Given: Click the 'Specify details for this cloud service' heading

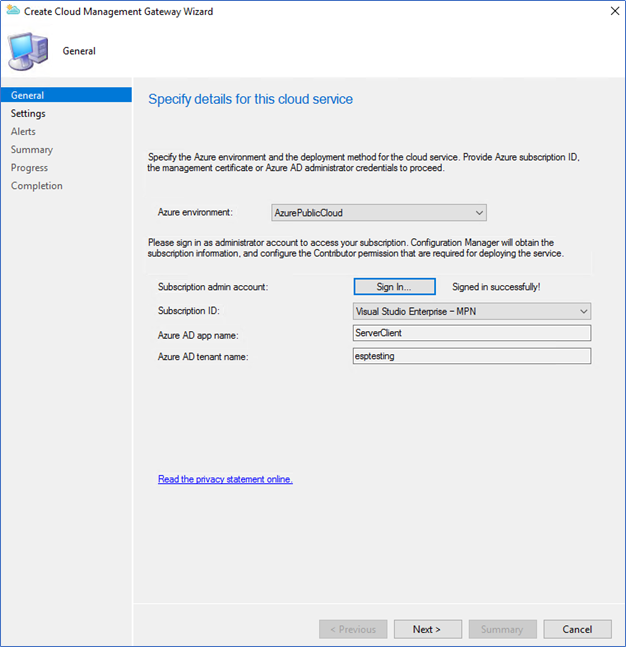Looking at the screenshot, I should click(x=250, y=99).
